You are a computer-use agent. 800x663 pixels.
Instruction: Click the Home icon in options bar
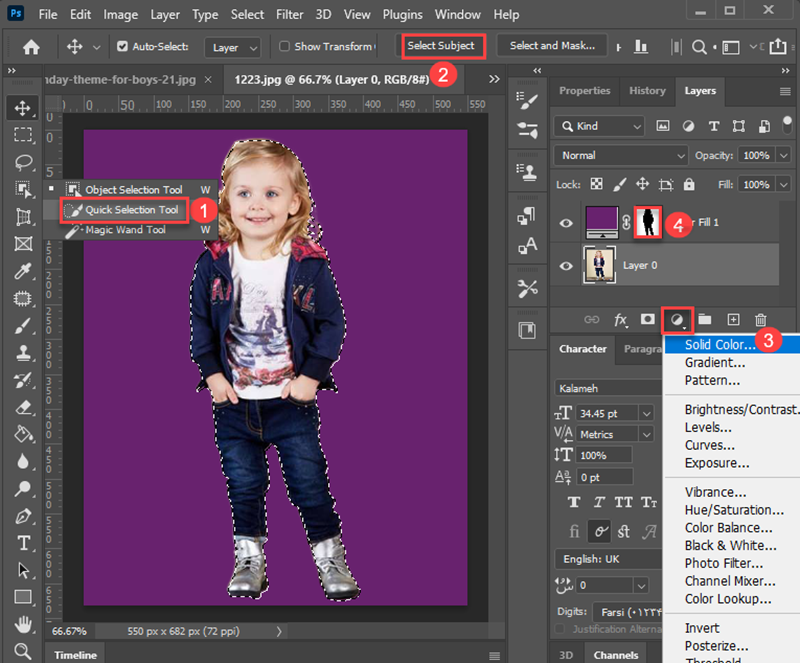pyautogui.click(x=31, y=47)
